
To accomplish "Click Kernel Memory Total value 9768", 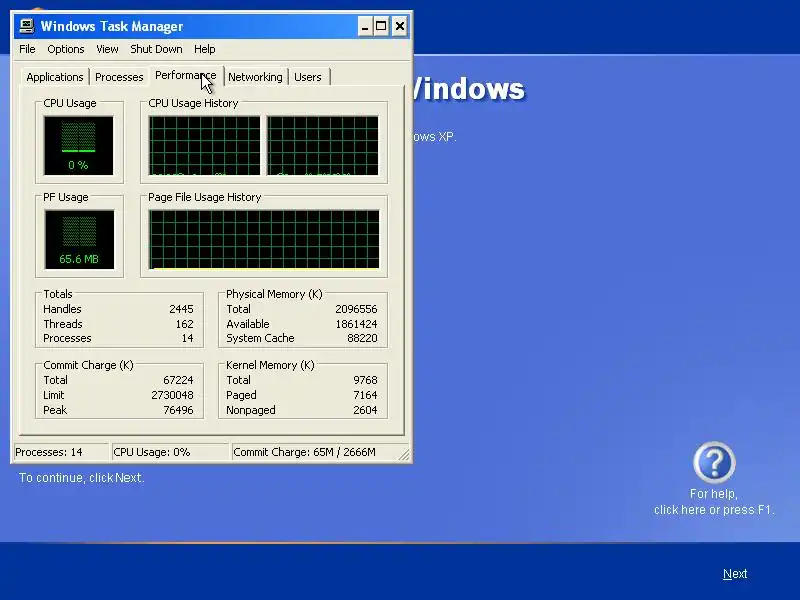I will [x=365, y=380].
